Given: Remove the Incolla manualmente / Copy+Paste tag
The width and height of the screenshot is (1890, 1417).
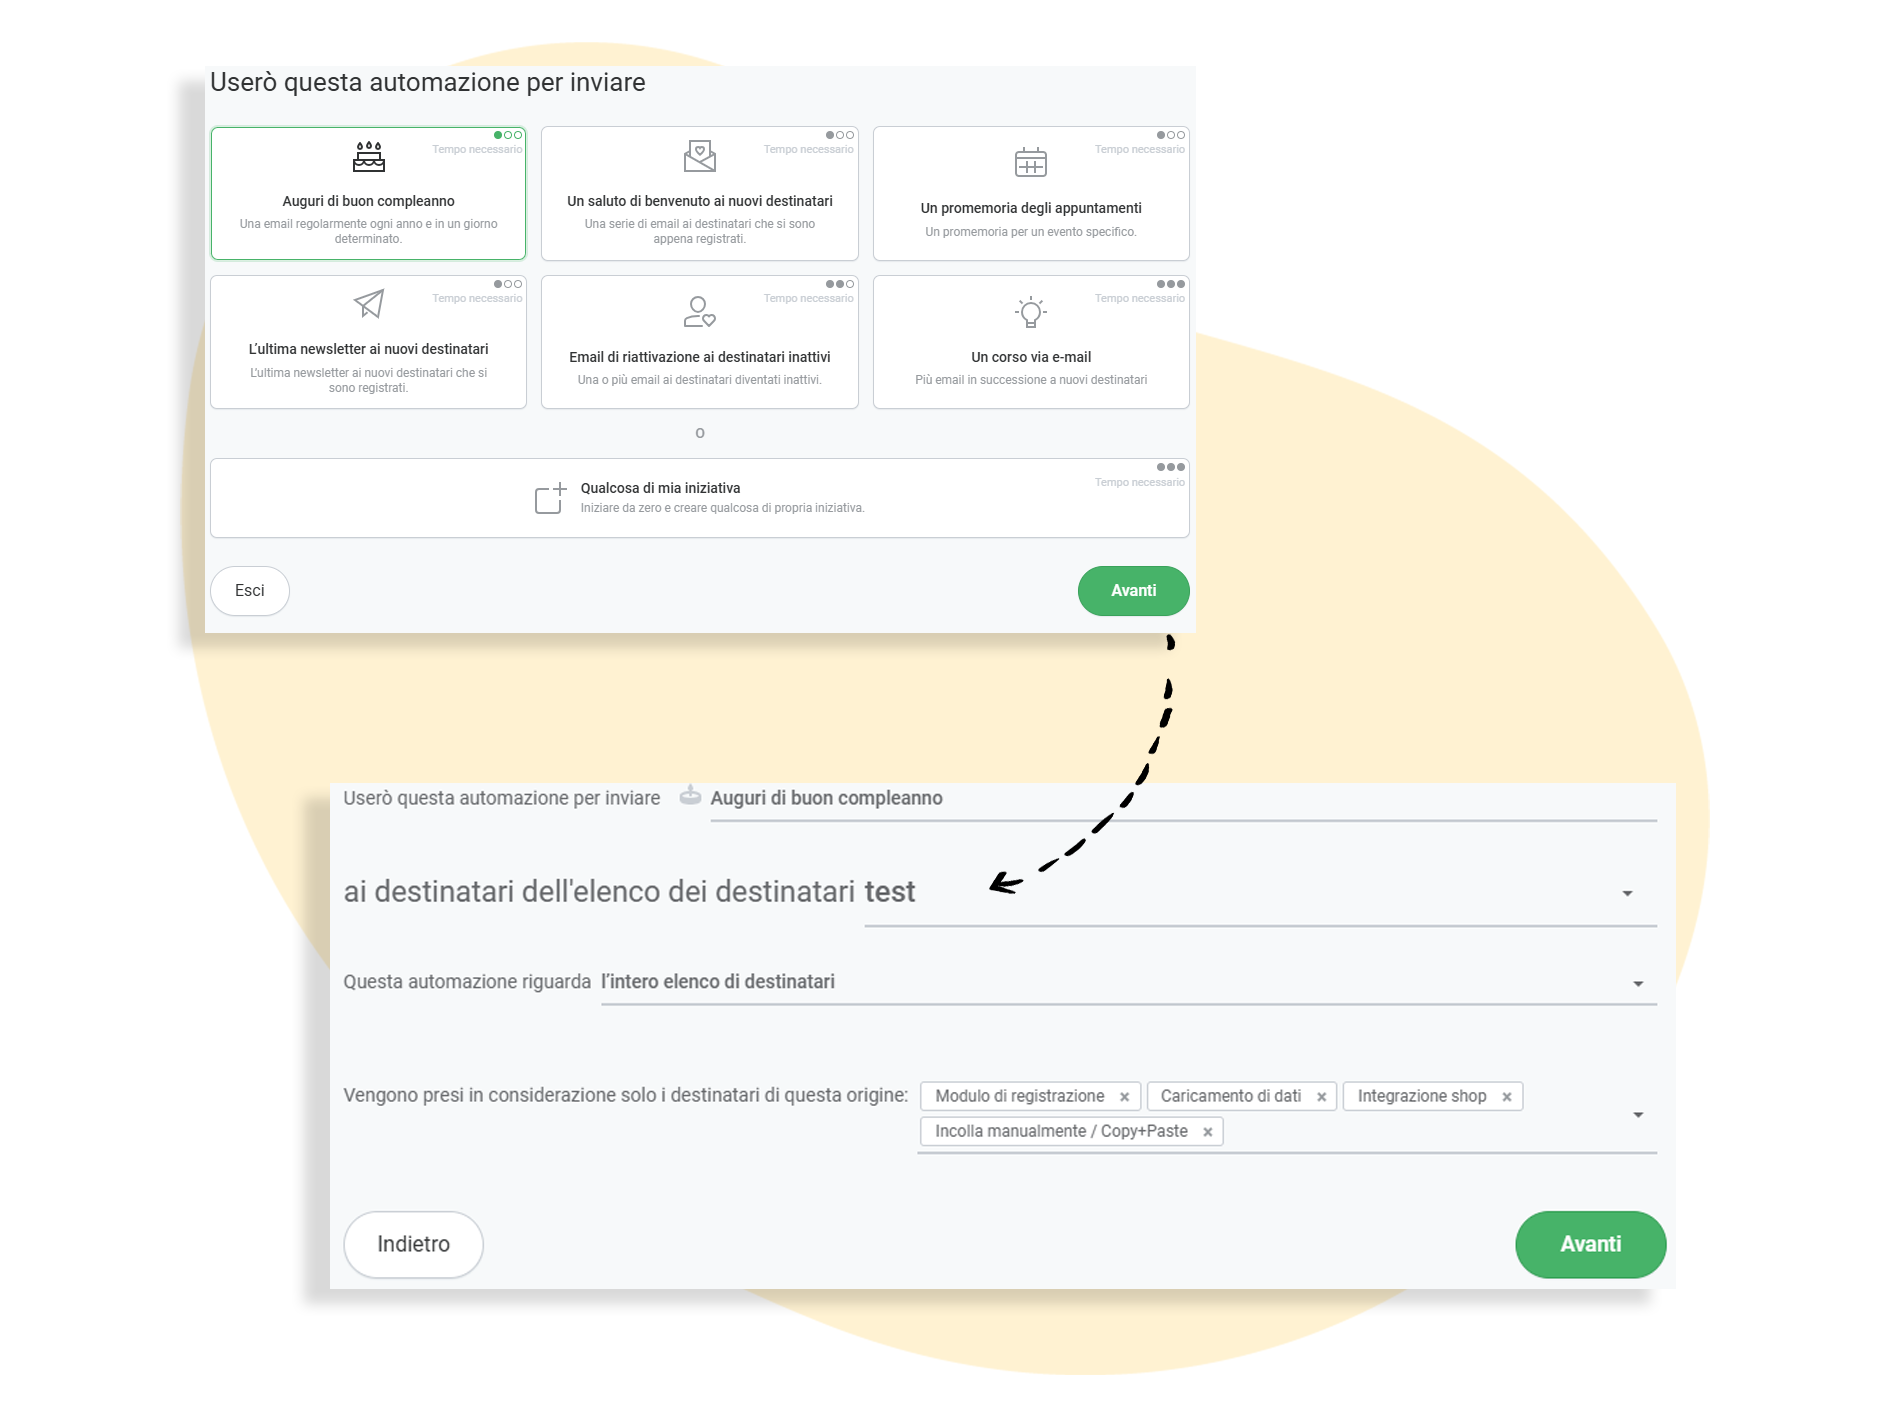Looking at the screenshot, I should coord(1207,1132).
